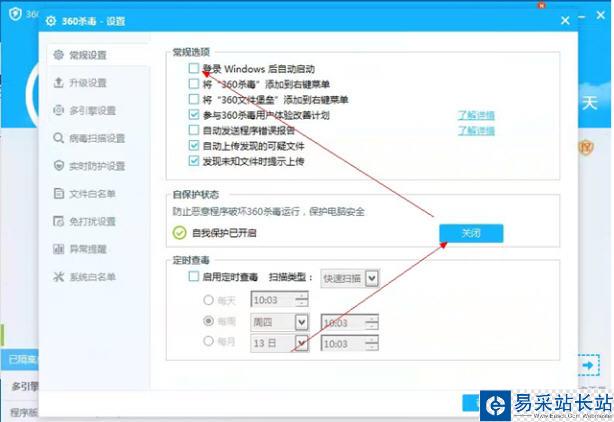
Task: Click the orange shield icon in the main 360 window
Action: 586,147
